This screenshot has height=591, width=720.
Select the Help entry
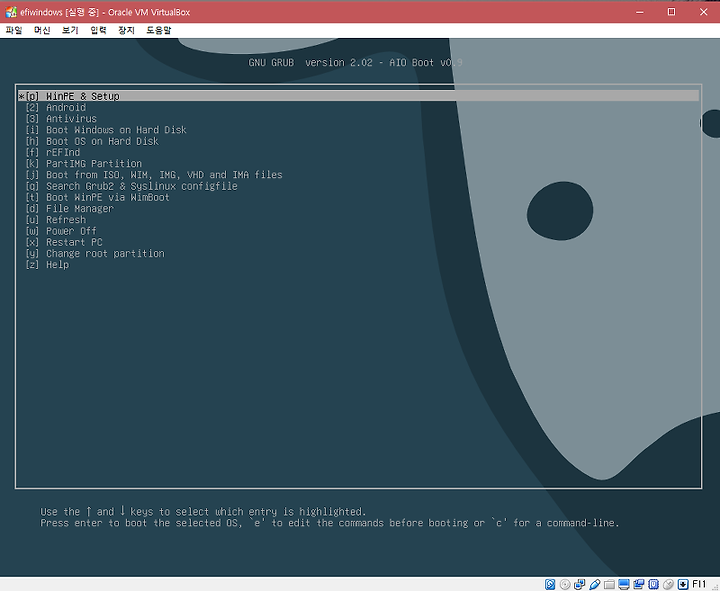pyautogui.click(x=358, y=265)
